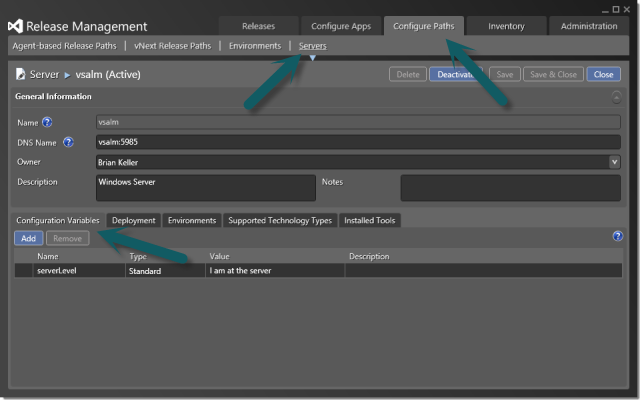Switch to the Deployment tab
Viewport: 640px width, 400px height.
point(133,220)
